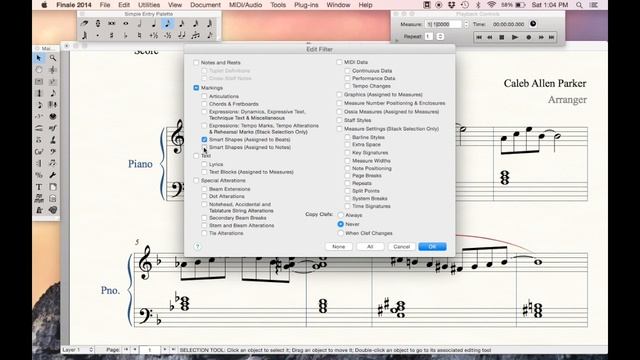Confirm Edit Filter with OK

[x=433, y=247]
